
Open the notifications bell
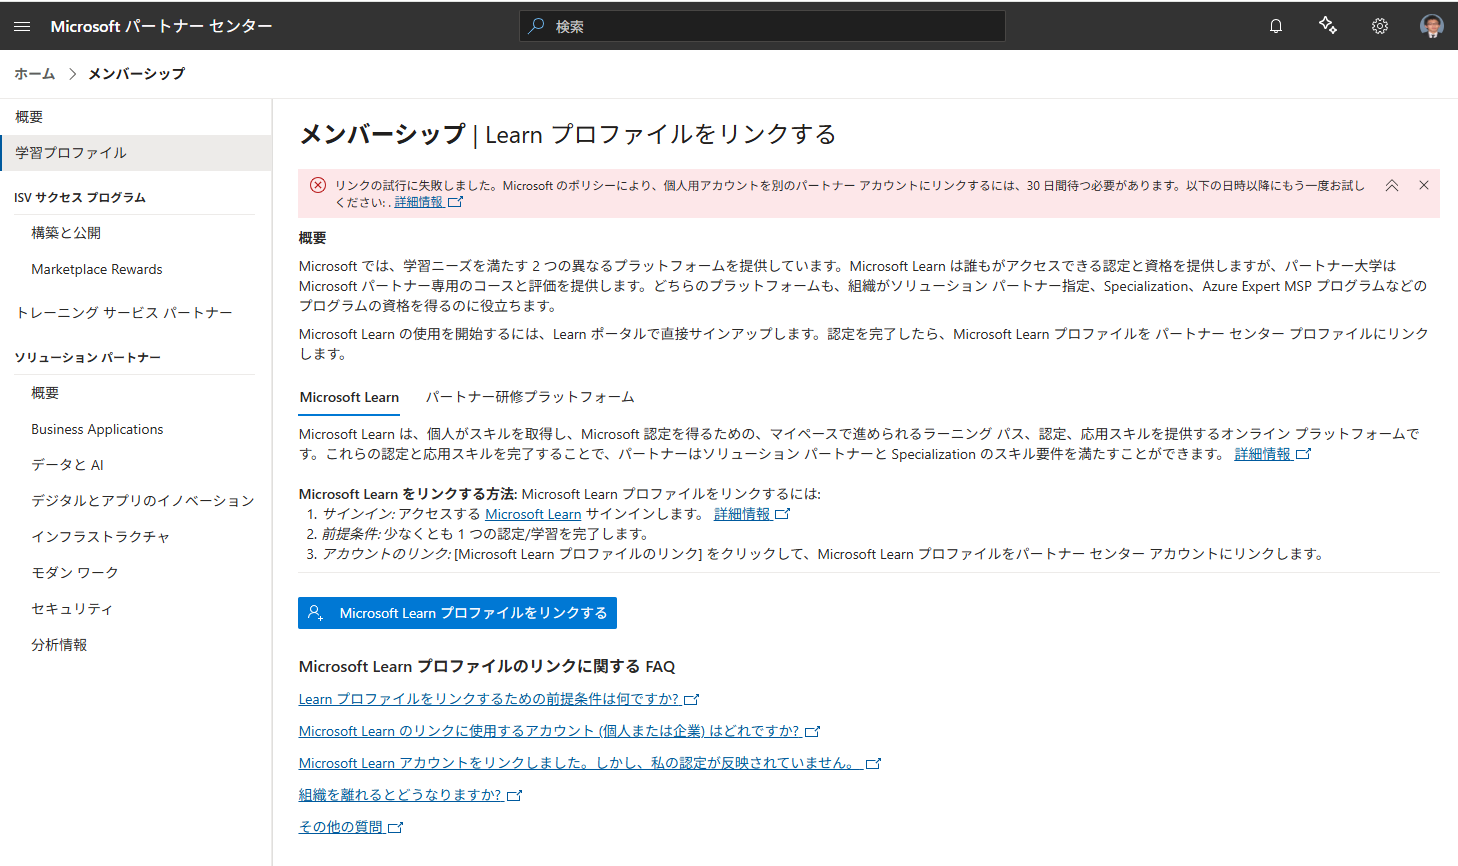click(1276, 25)
